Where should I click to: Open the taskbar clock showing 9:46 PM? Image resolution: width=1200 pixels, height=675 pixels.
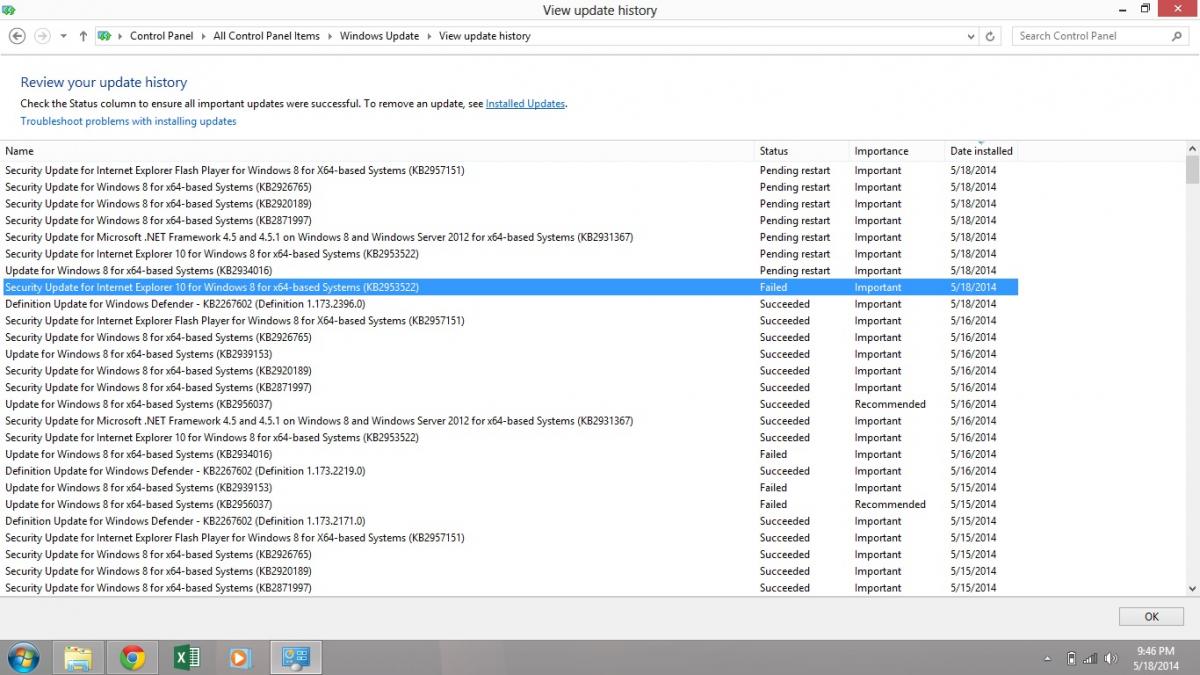click(x=1155, y=657)
